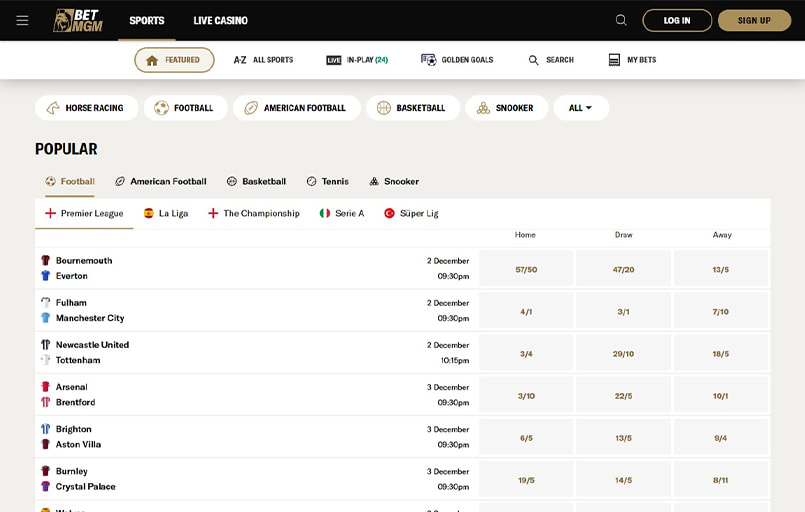Click the Sign Up button
This screenshot has height=512, width=805.
point(754,21)
